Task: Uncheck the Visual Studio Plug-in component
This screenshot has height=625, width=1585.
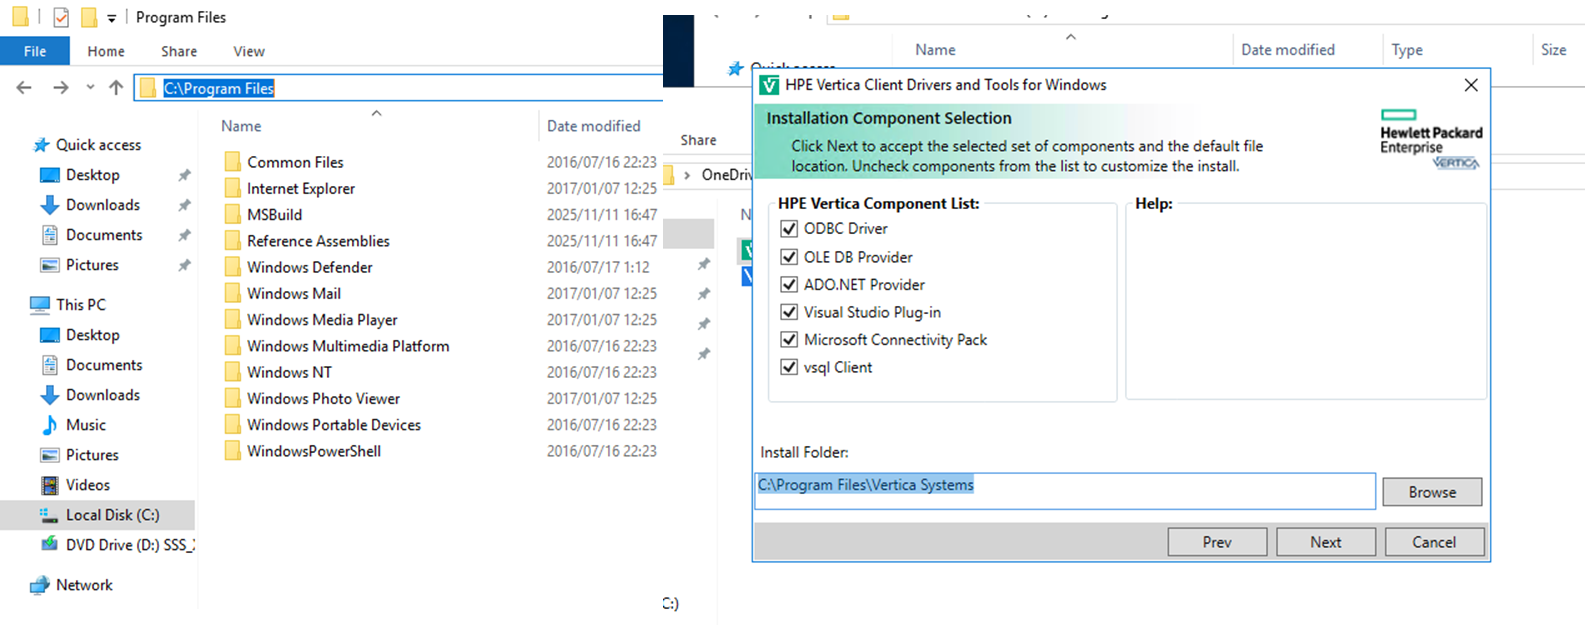Action: coord(789,312)
